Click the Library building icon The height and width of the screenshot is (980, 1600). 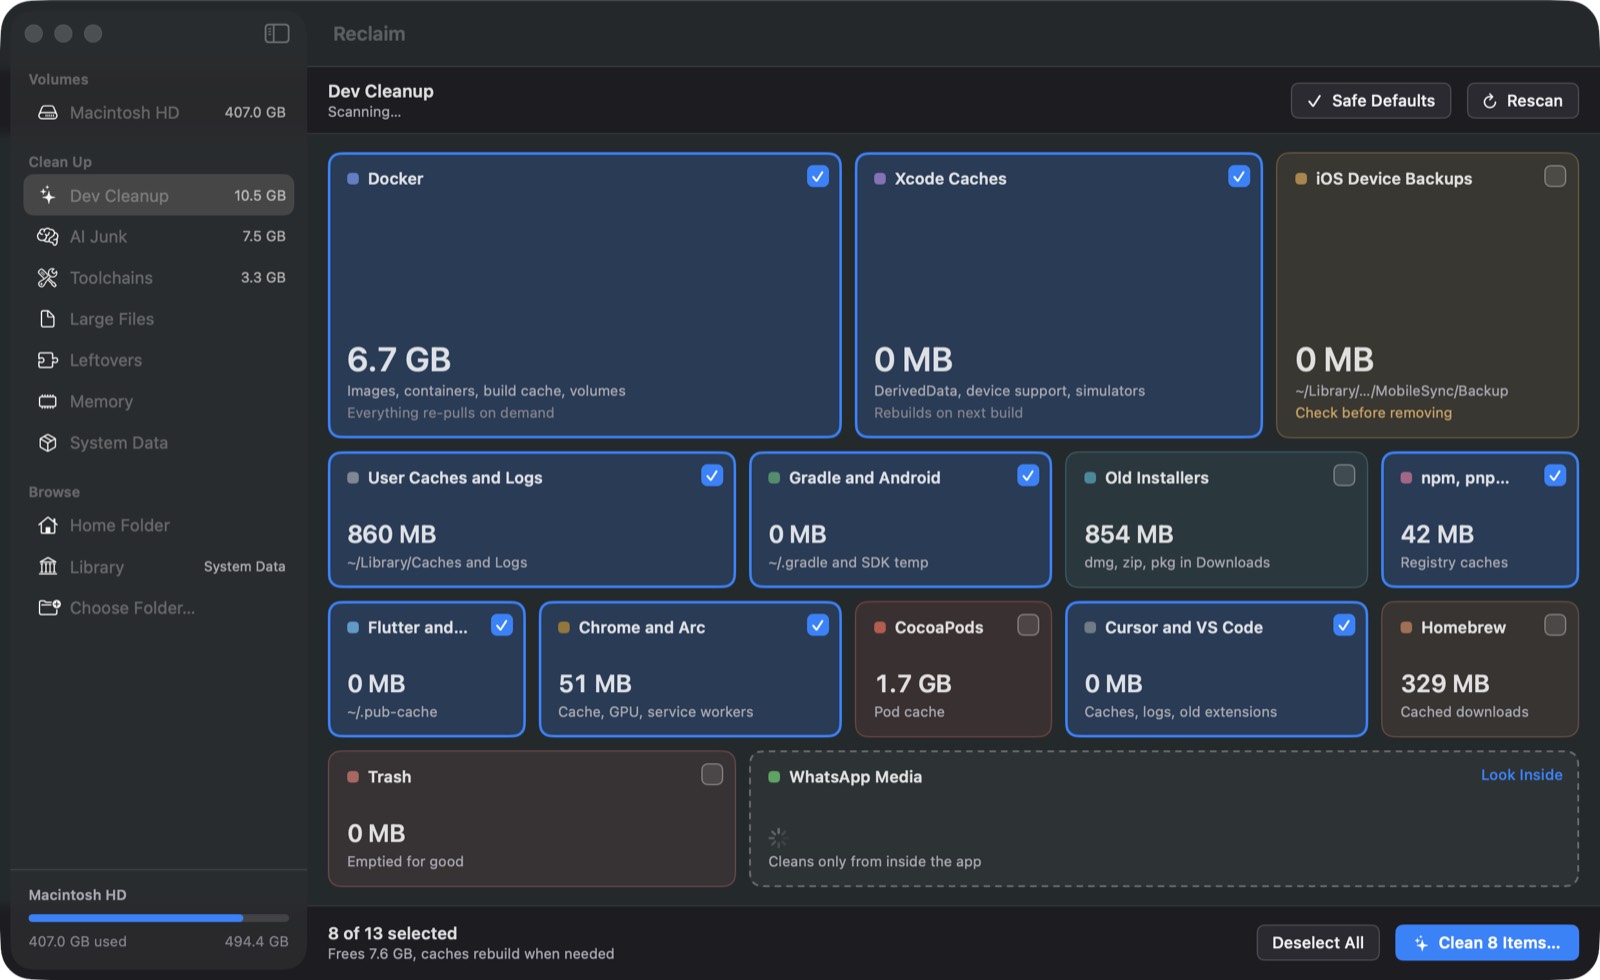click(x=48, y=567)
